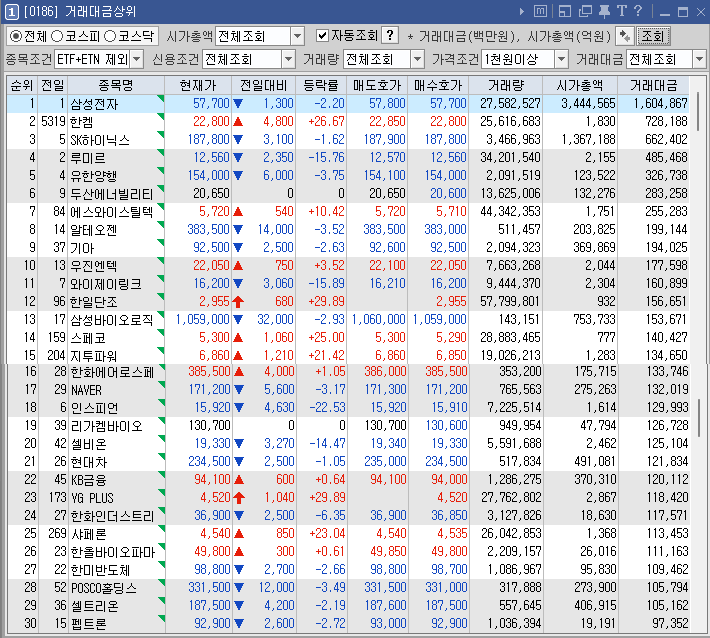Click the link arrows icon left of 조회
Viewport: 710px width, 638px height.
[x=625, y=36]
